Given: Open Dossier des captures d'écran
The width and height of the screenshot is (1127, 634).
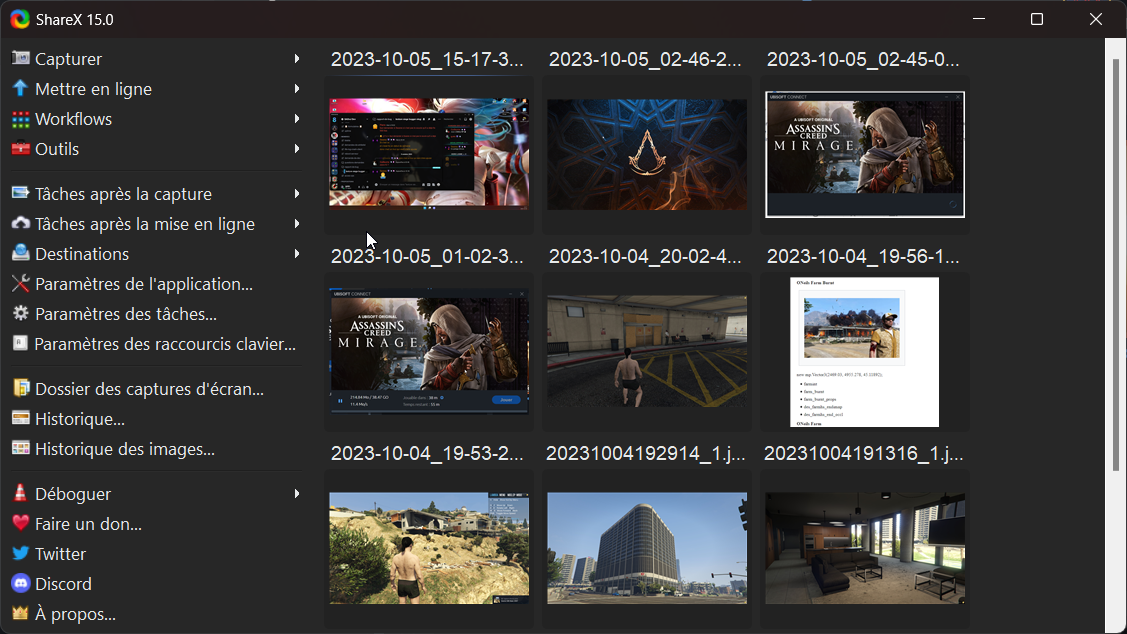Looking at the screenshot, I should tap(149, 389).
